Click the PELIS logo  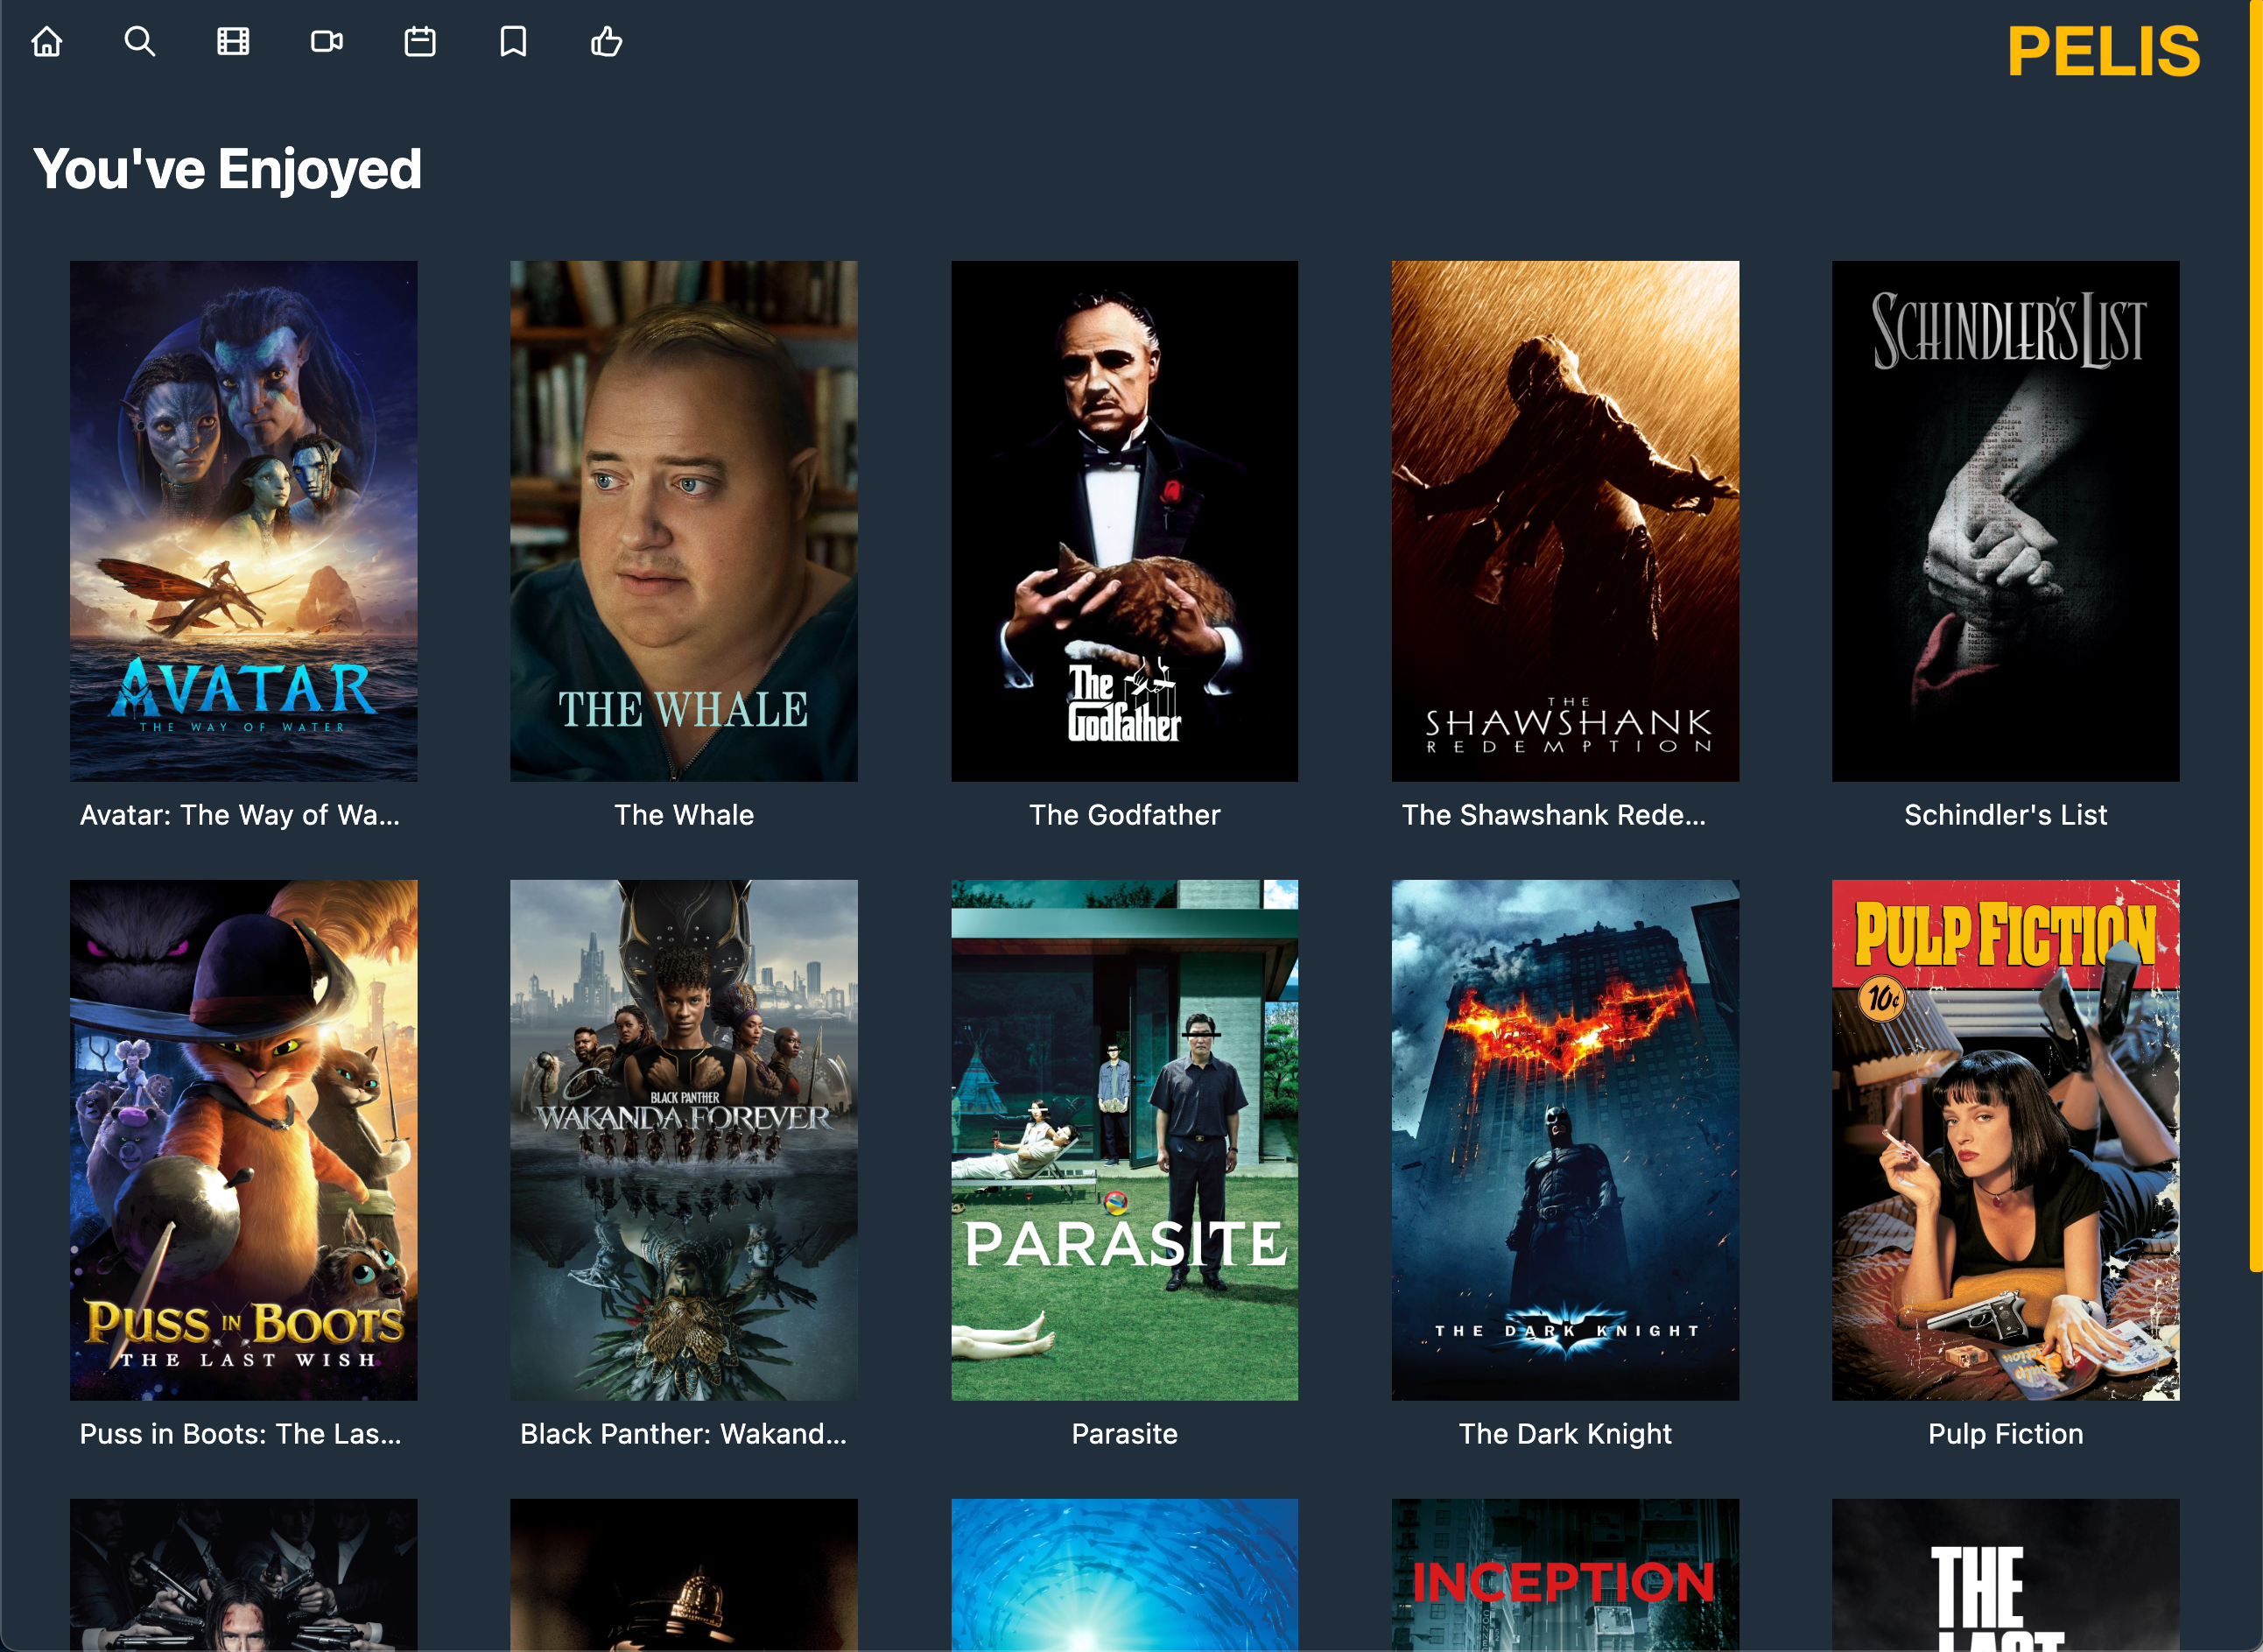(x=2103, y=51)
